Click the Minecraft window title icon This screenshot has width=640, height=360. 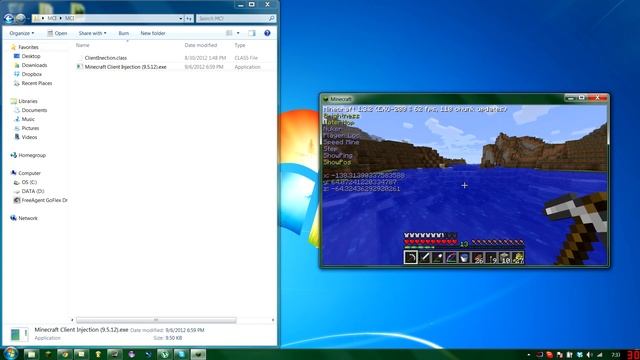(326, 99)
